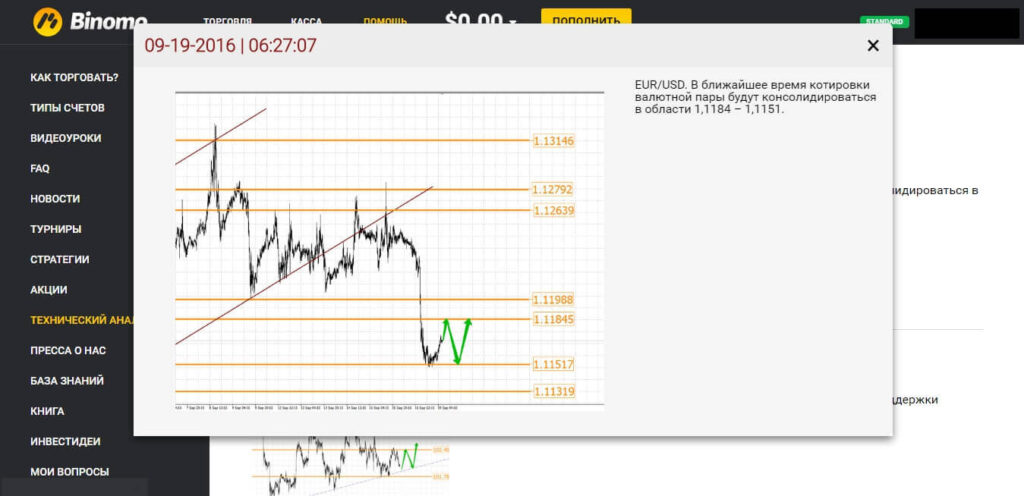The width and height of the screenshot is (1024, 496).
Task: Go to Мои вопросы sidebar item
Action: click(x=70, y=472)
